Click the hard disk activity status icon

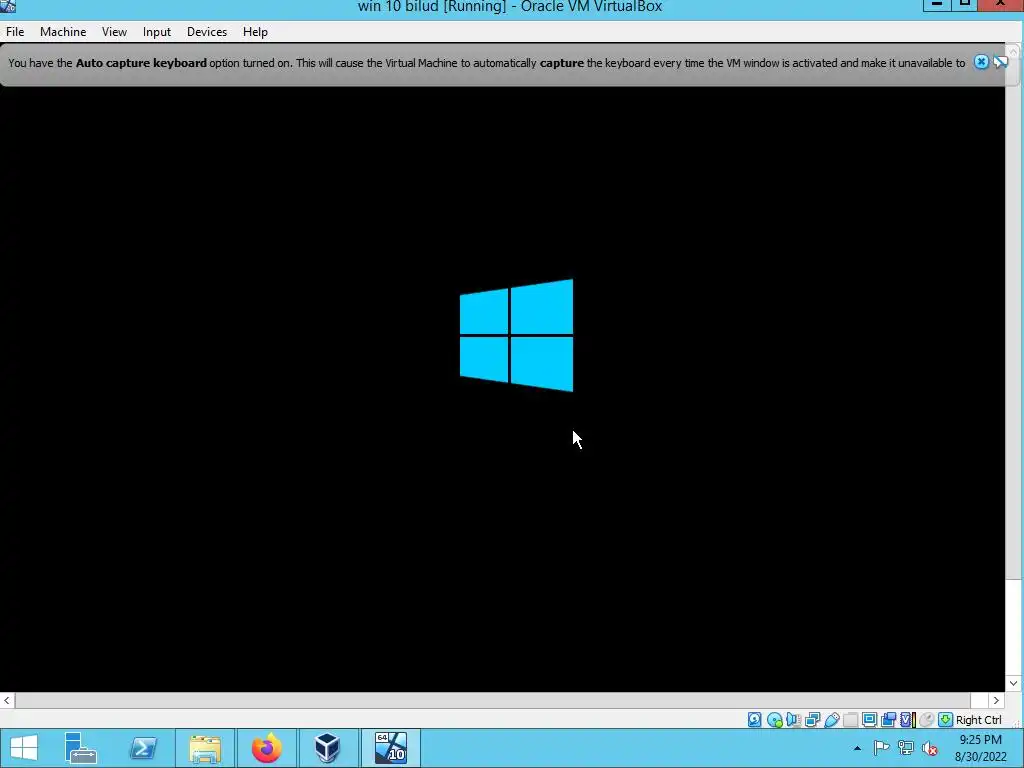(x=754, y=720)
